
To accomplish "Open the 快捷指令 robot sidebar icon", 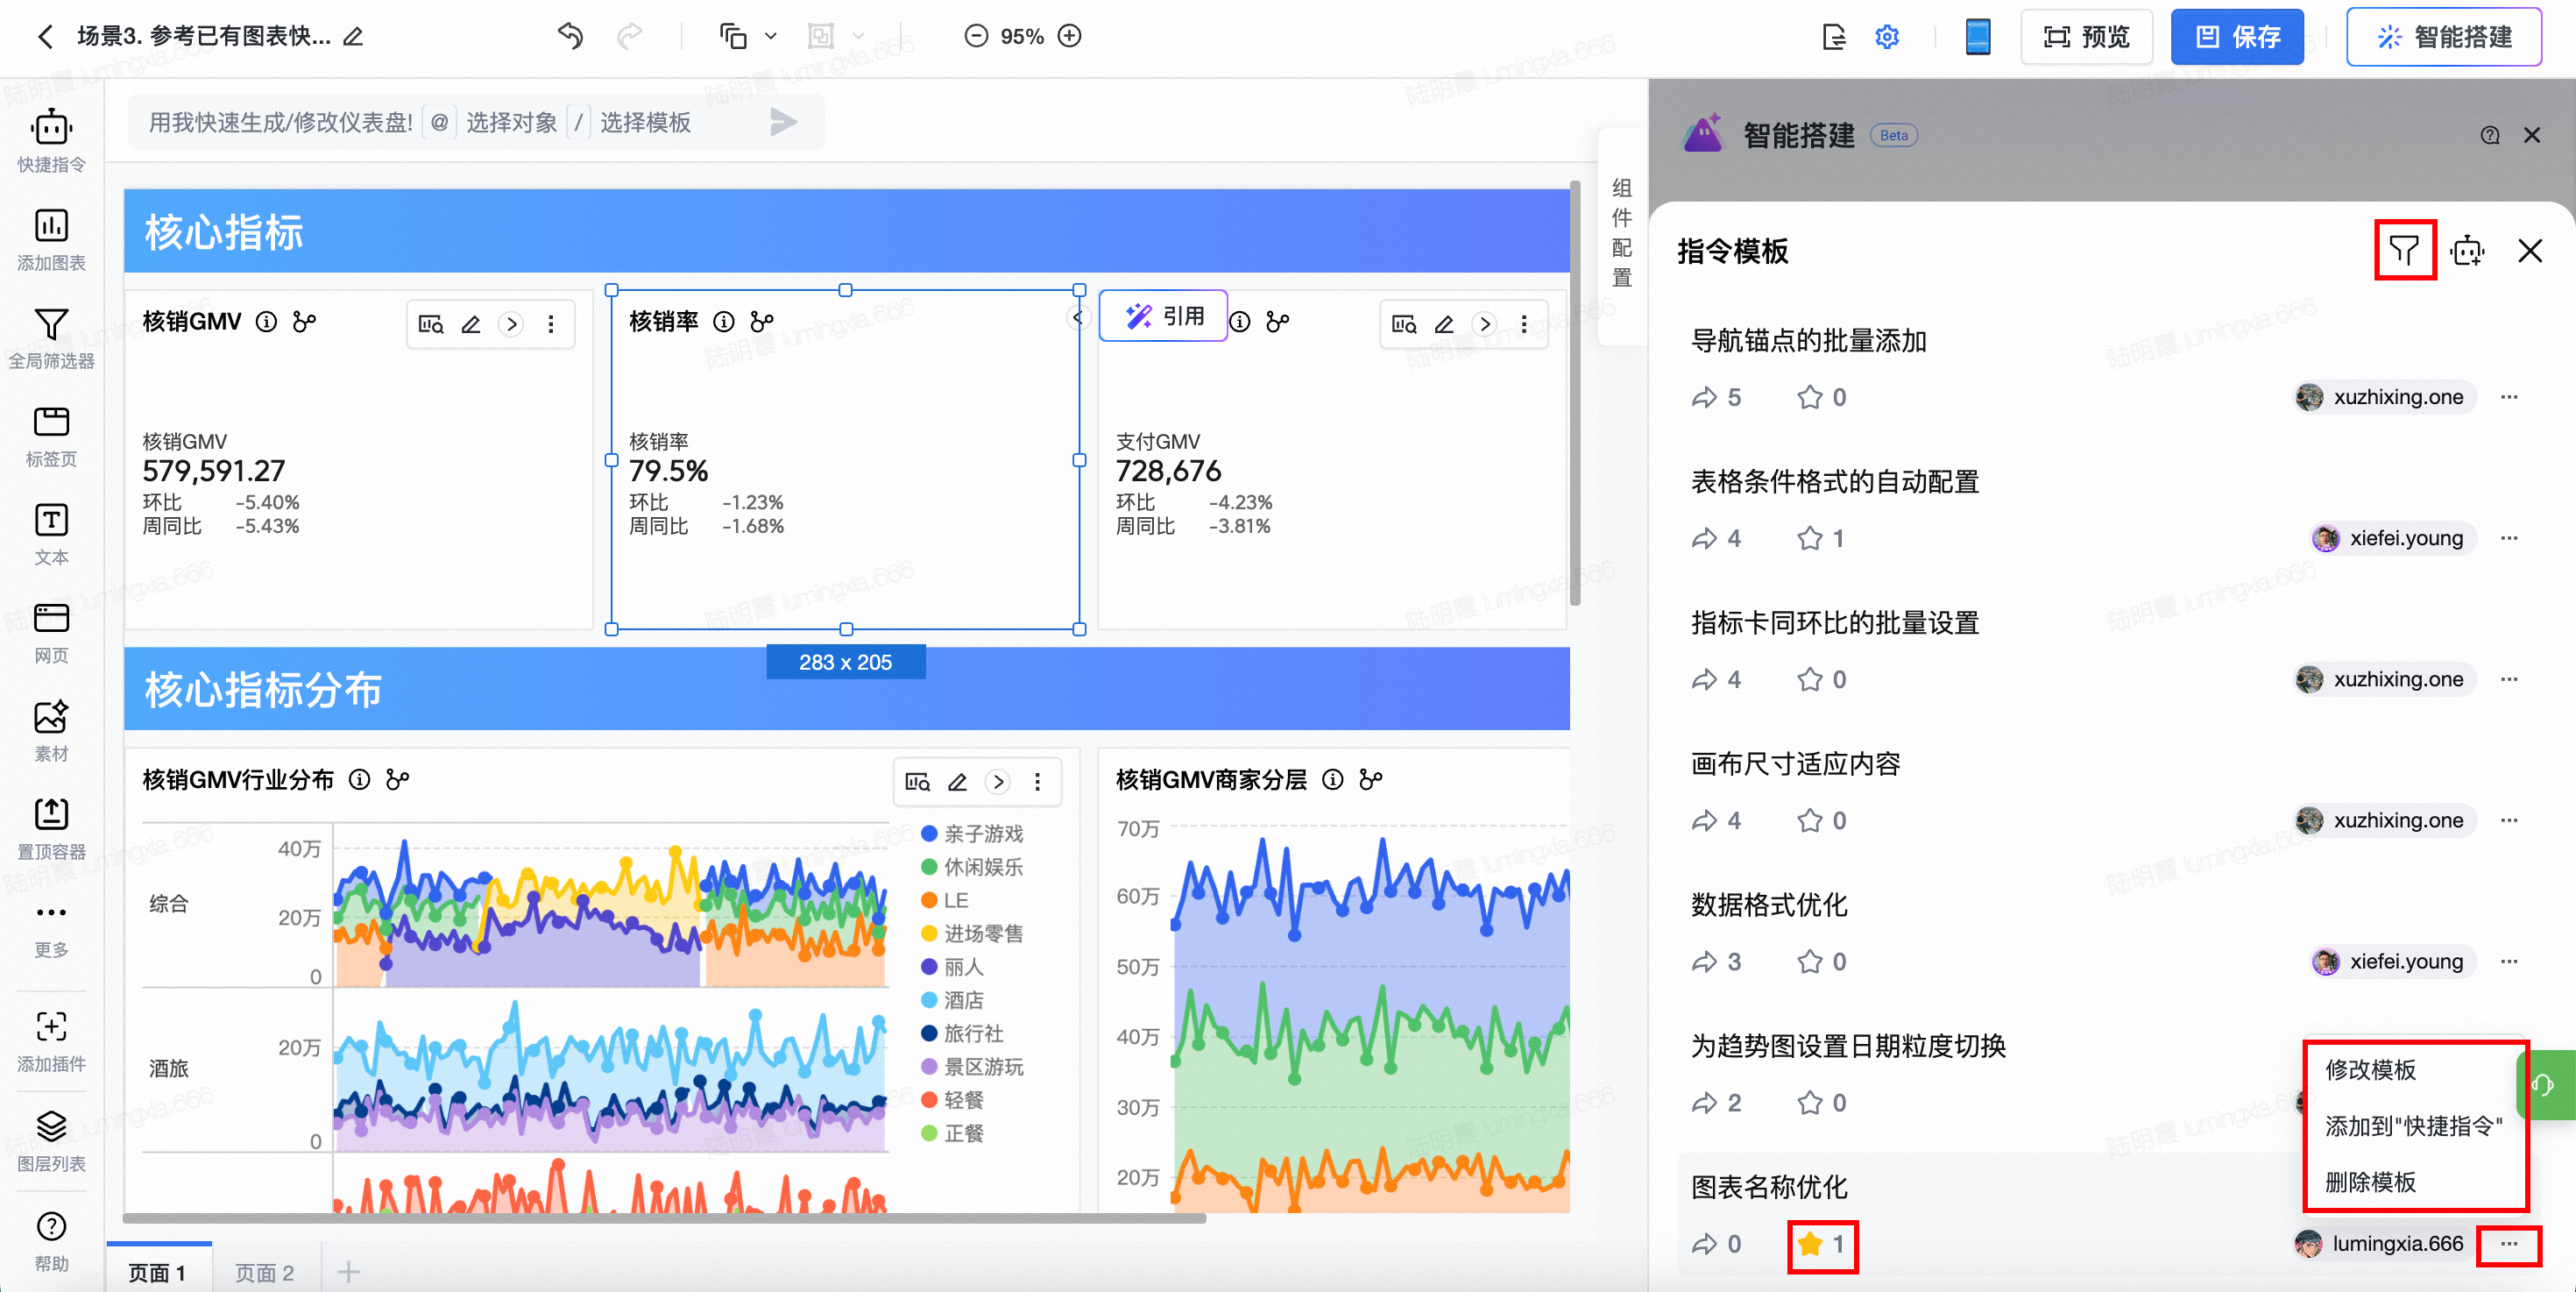I will coord(51,129).
